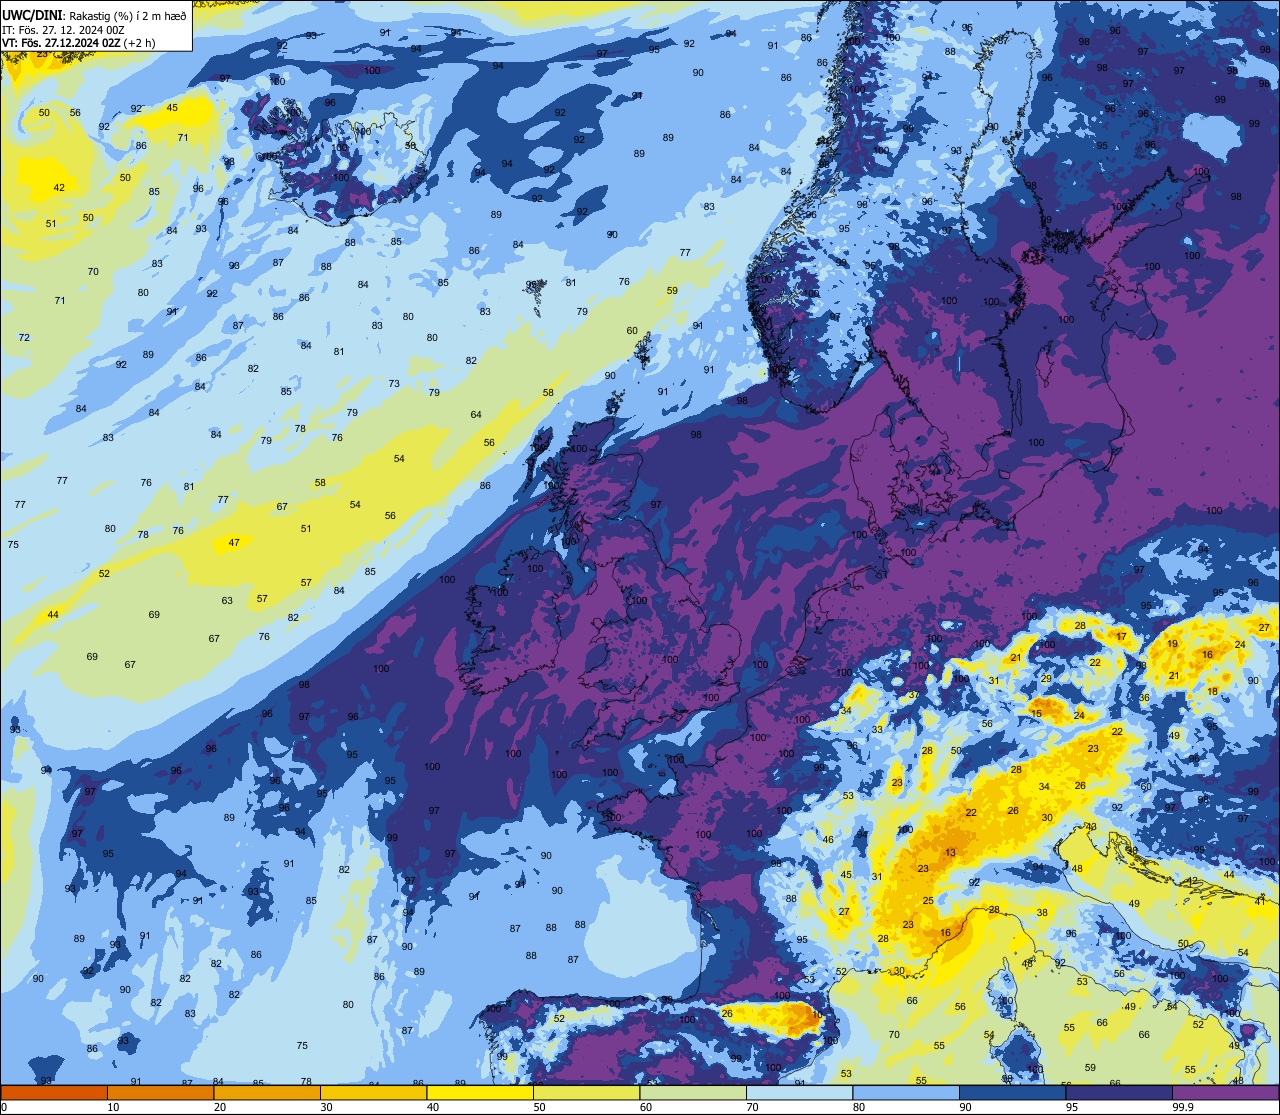Click the '37' humidity value on map
This screenshot has width=1280, height=1115.
pyautogui.click(x=913, y=695)
